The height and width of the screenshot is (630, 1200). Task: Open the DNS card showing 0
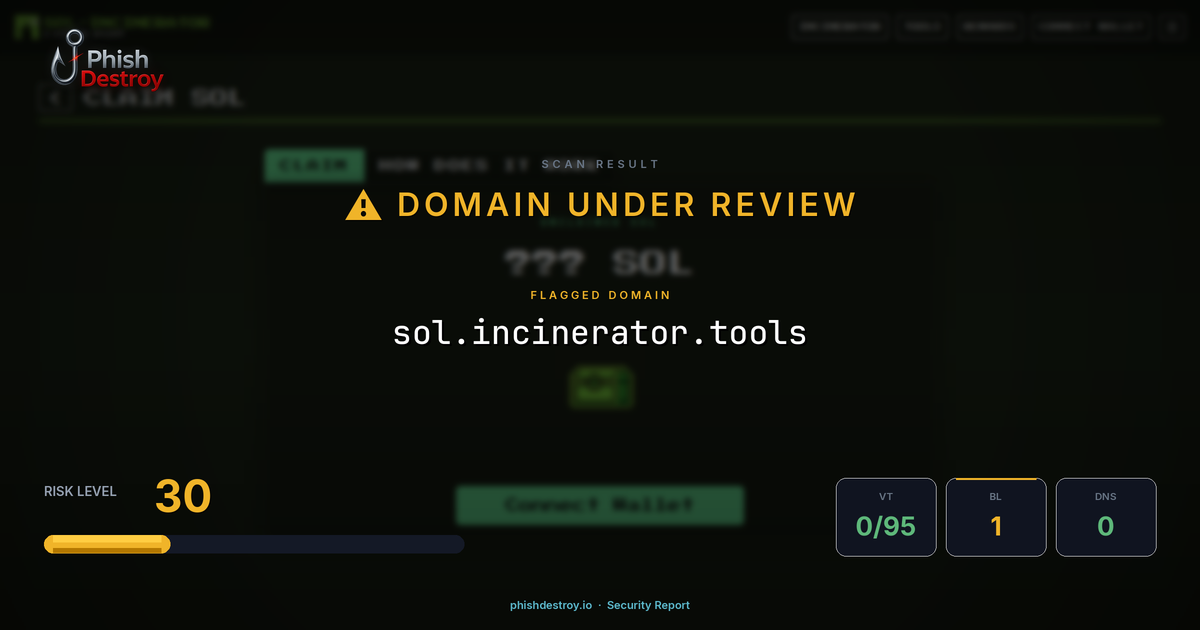pos(1106,517)
